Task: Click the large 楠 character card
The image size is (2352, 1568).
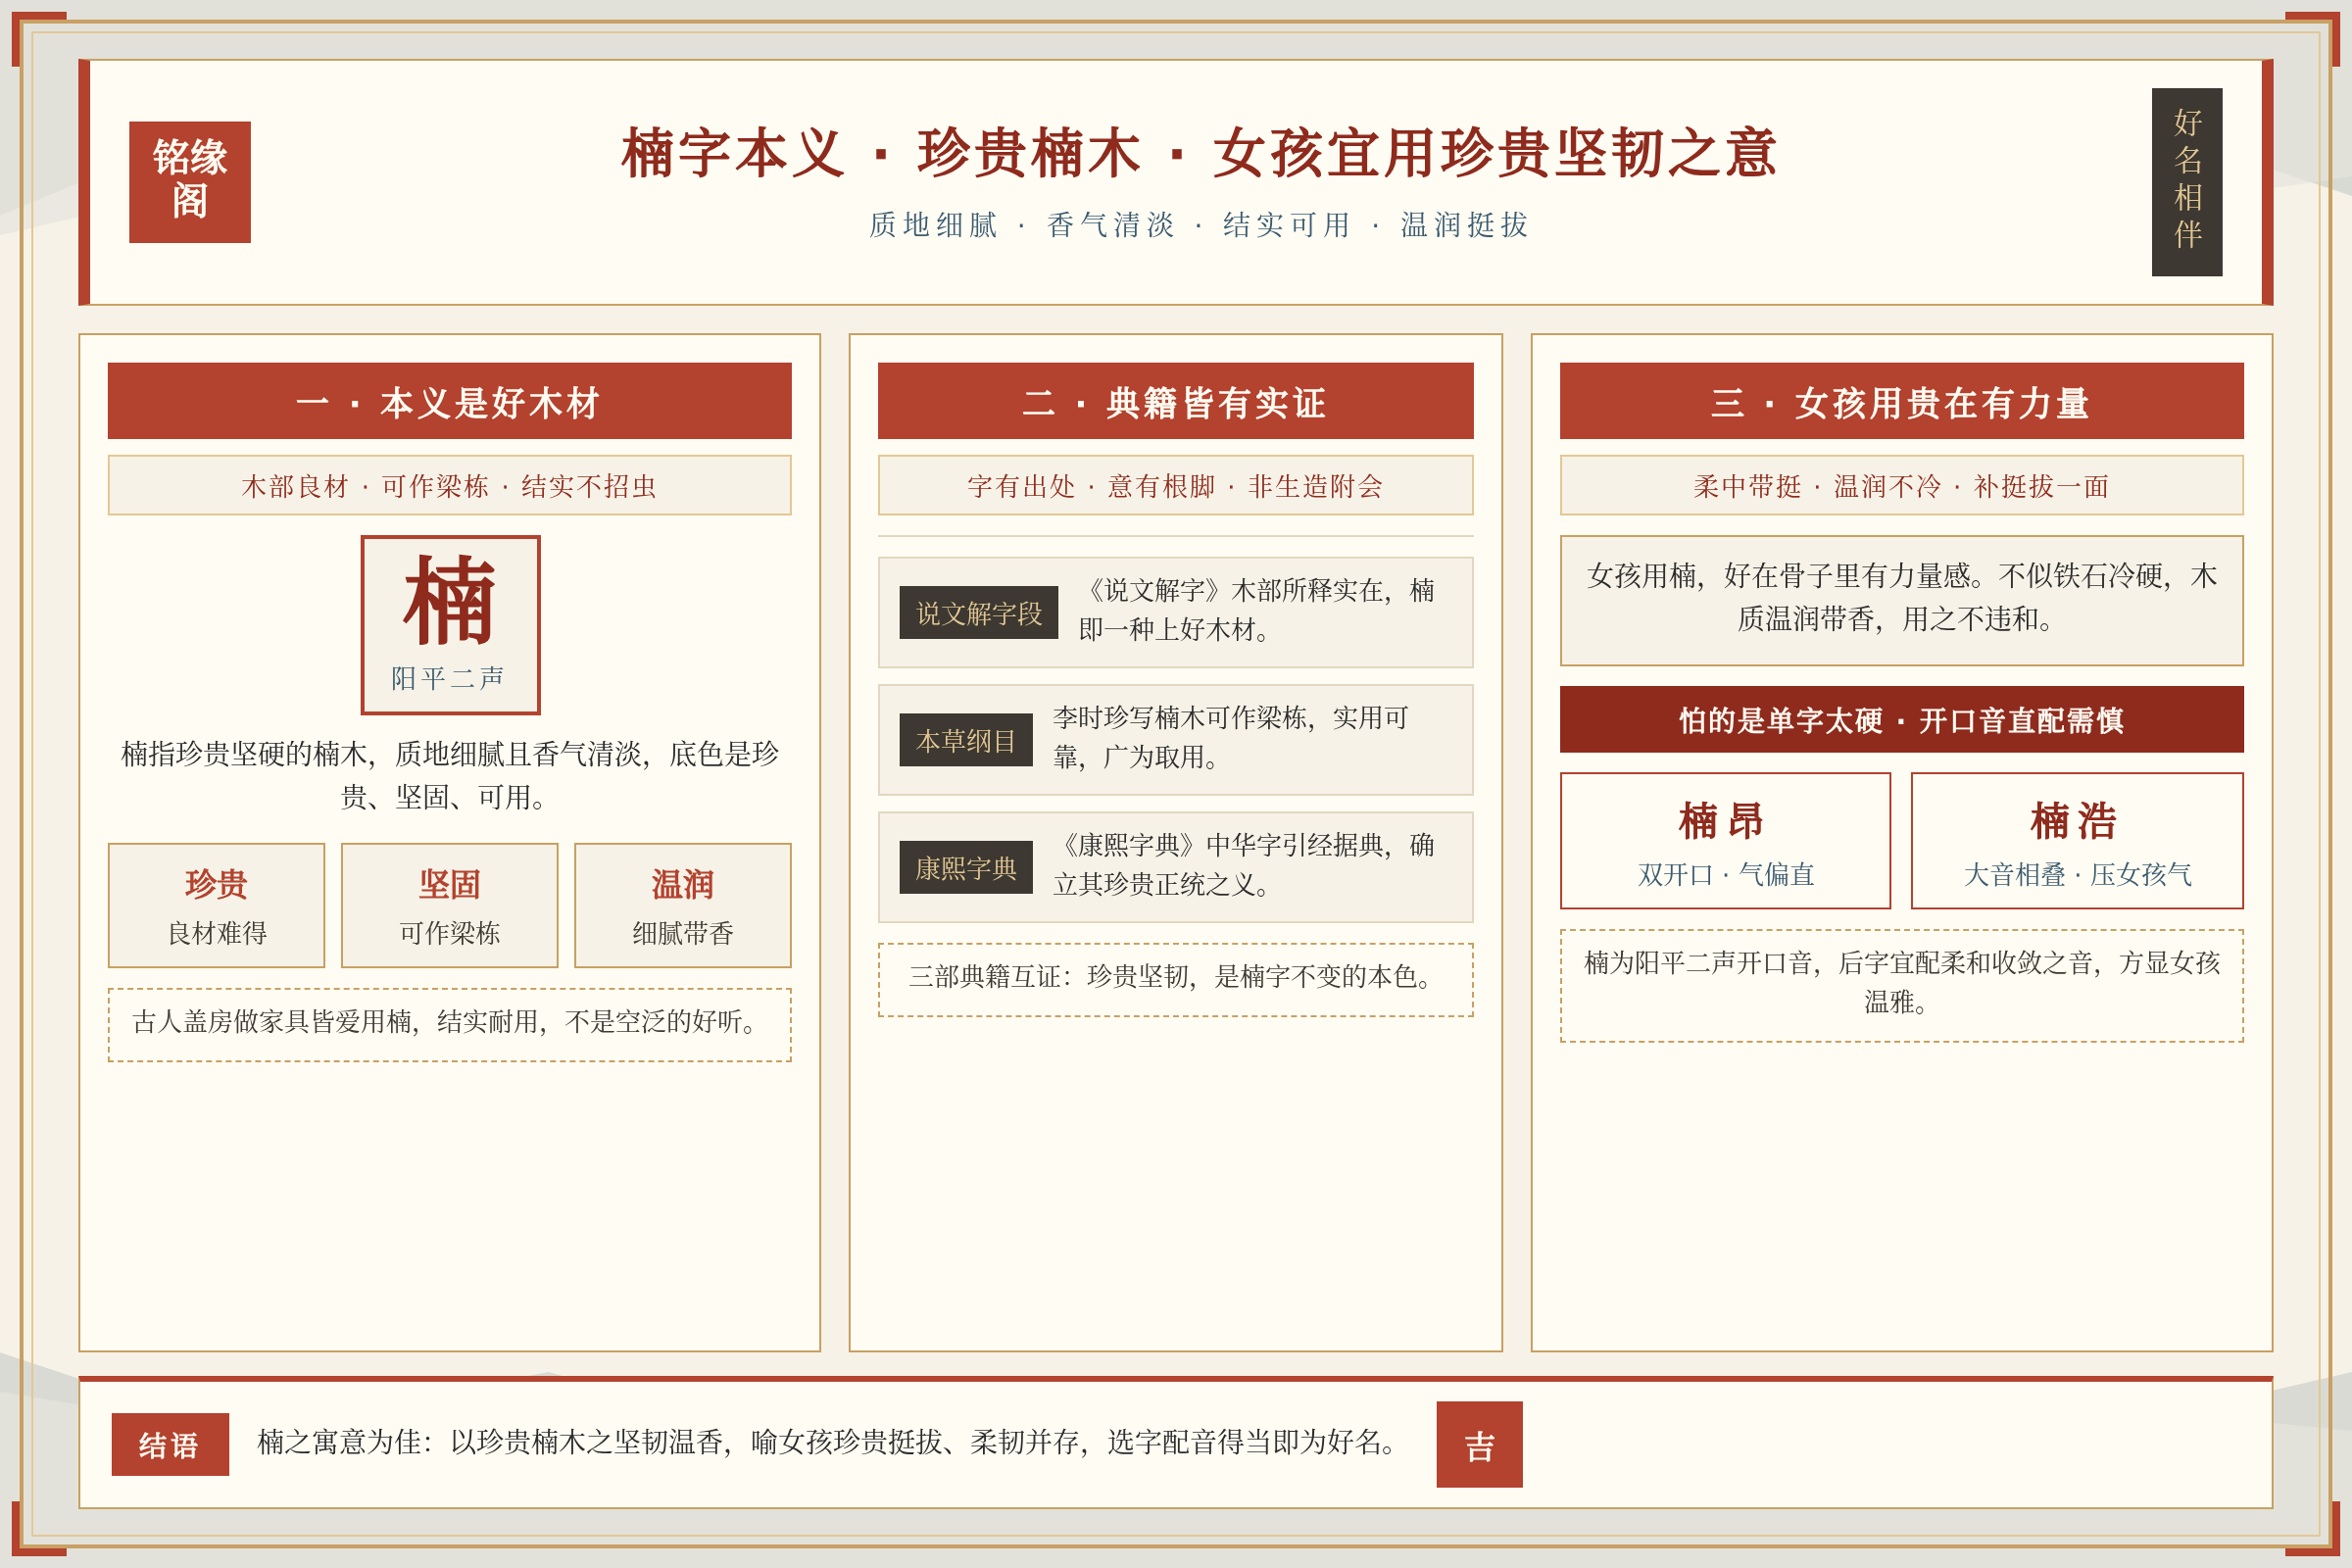Action: point(450,625)
